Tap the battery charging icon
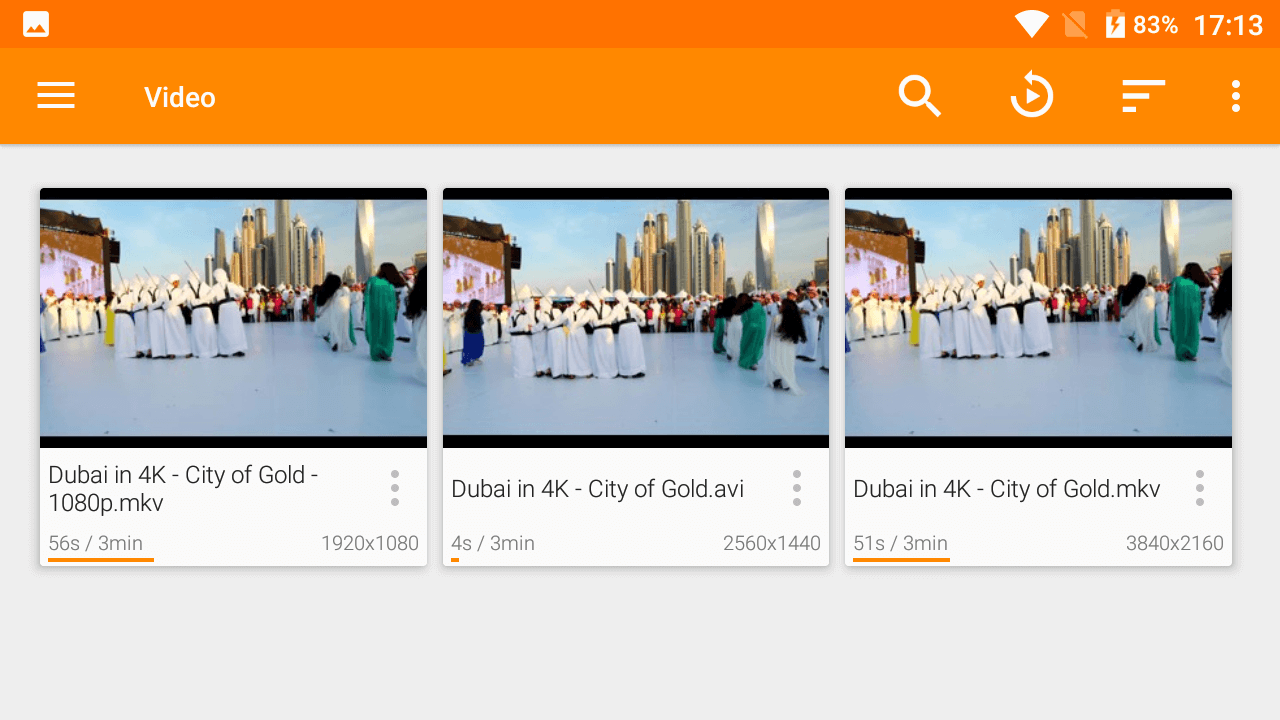1280x720 pixels. [1115, 24]
